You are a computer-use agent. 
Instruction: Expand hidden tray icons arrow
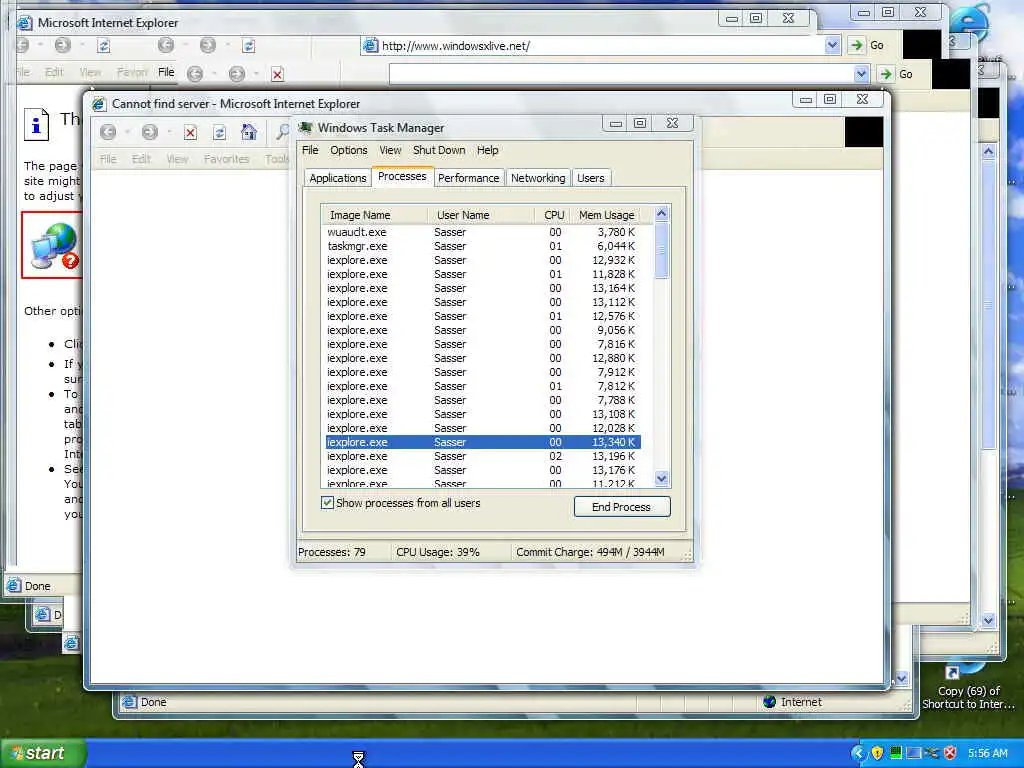[x=859, y=753]
